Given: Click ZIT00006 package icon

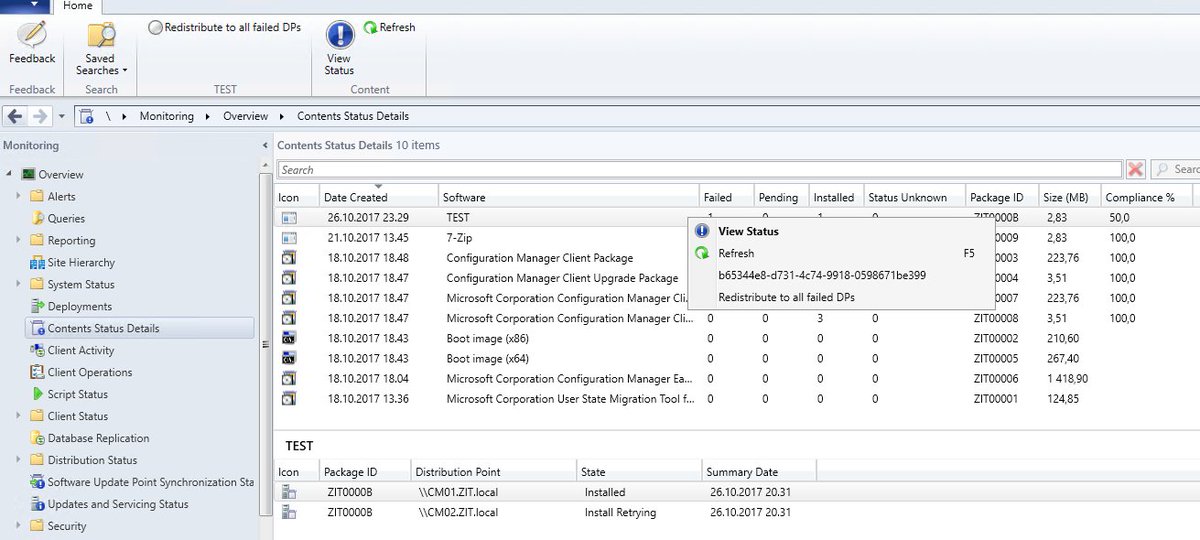Looking at the screenshot, I should (289, 379).
